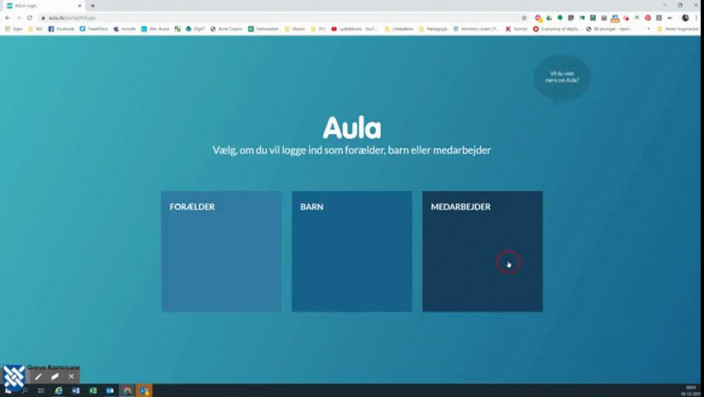Open the 'Vil du vide mere om Aula?' bubble

[562, 77]
